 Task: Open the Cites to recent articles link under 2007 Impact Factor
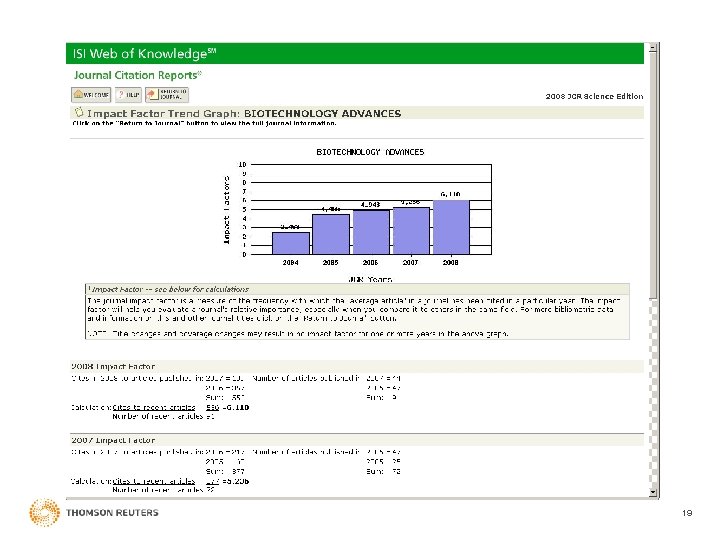pos(154,481)
